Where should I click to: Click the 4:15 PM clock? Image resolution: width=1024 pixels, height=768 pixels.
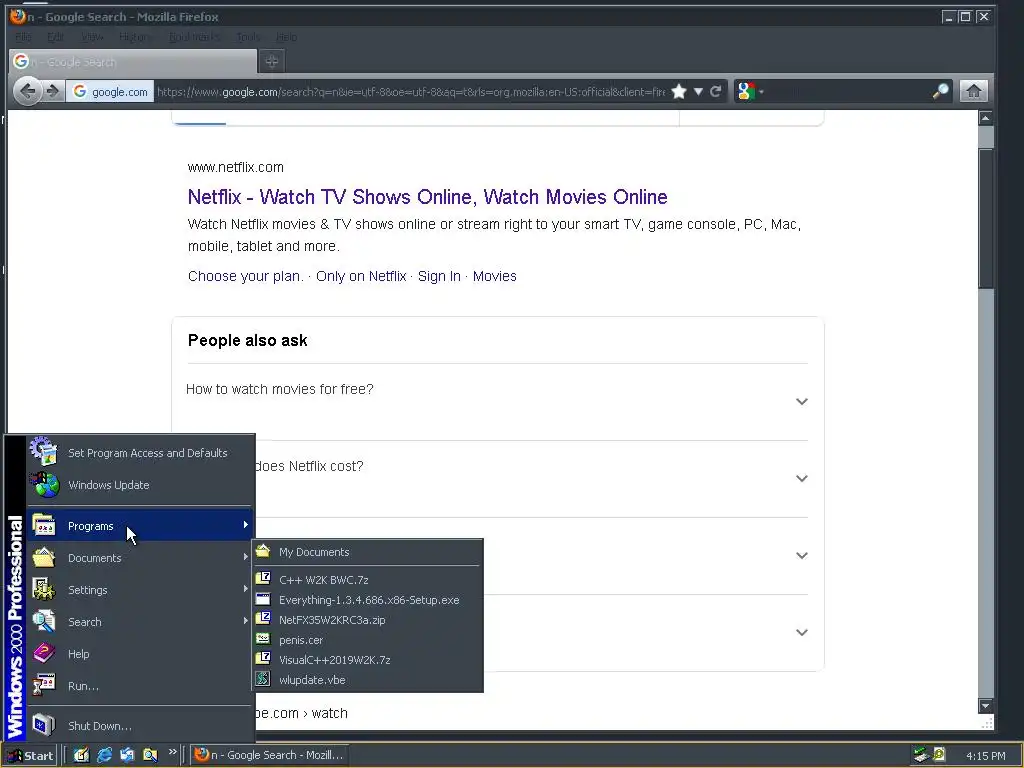(x=985, y=756)
